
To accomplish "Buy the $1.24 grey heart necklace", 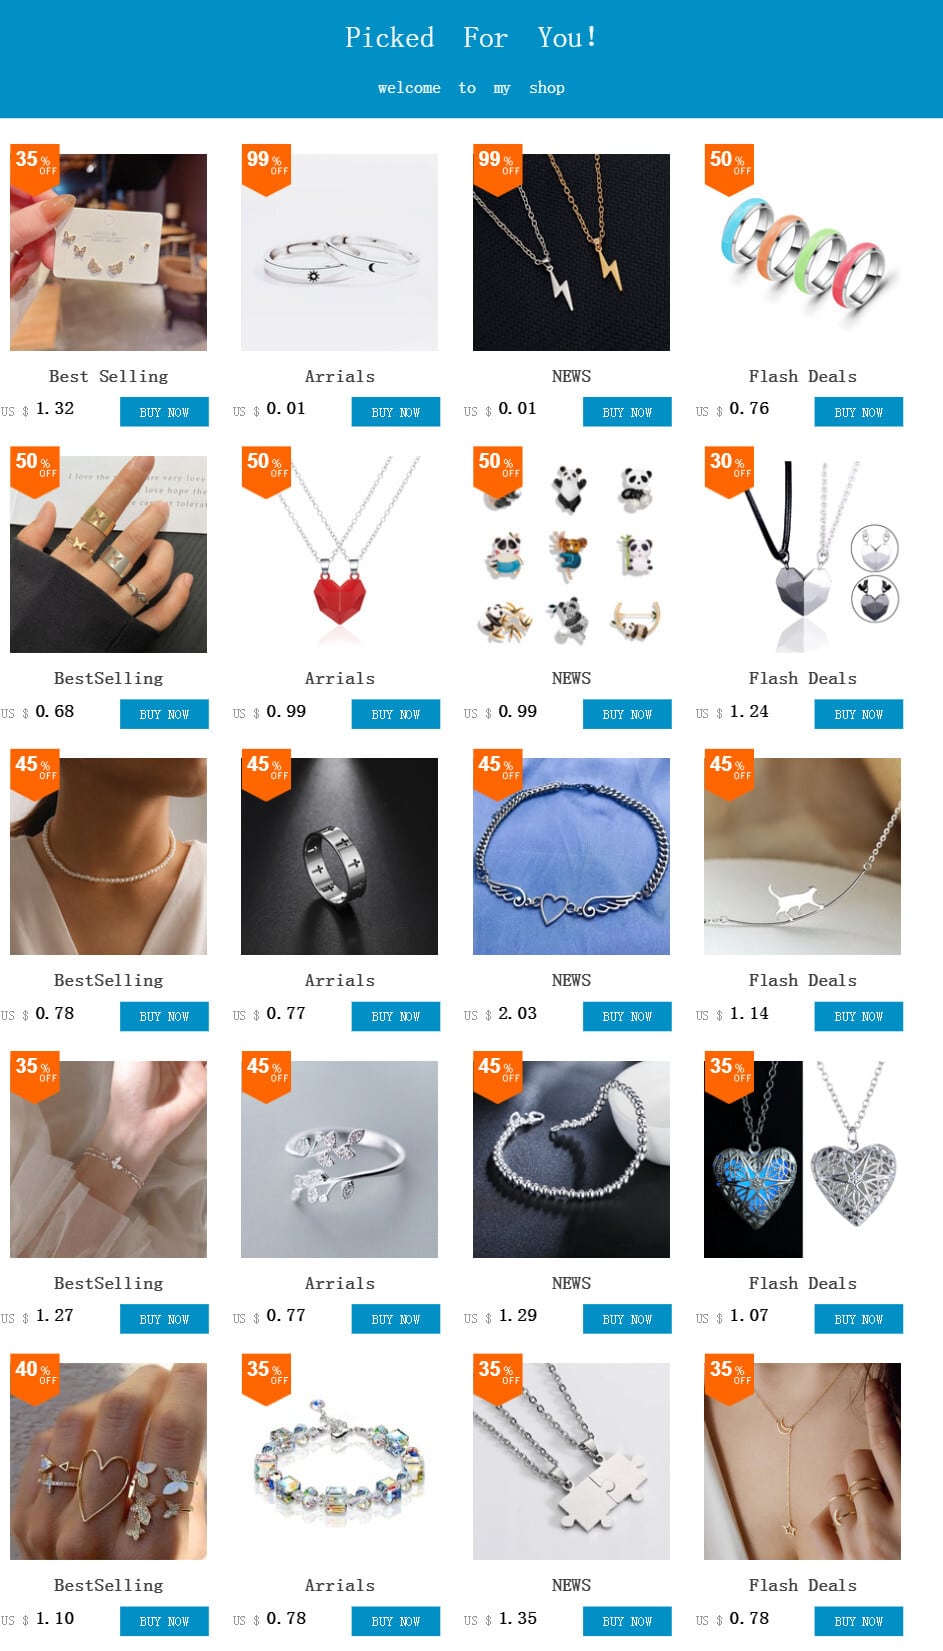I will click(x=859, y=714).
